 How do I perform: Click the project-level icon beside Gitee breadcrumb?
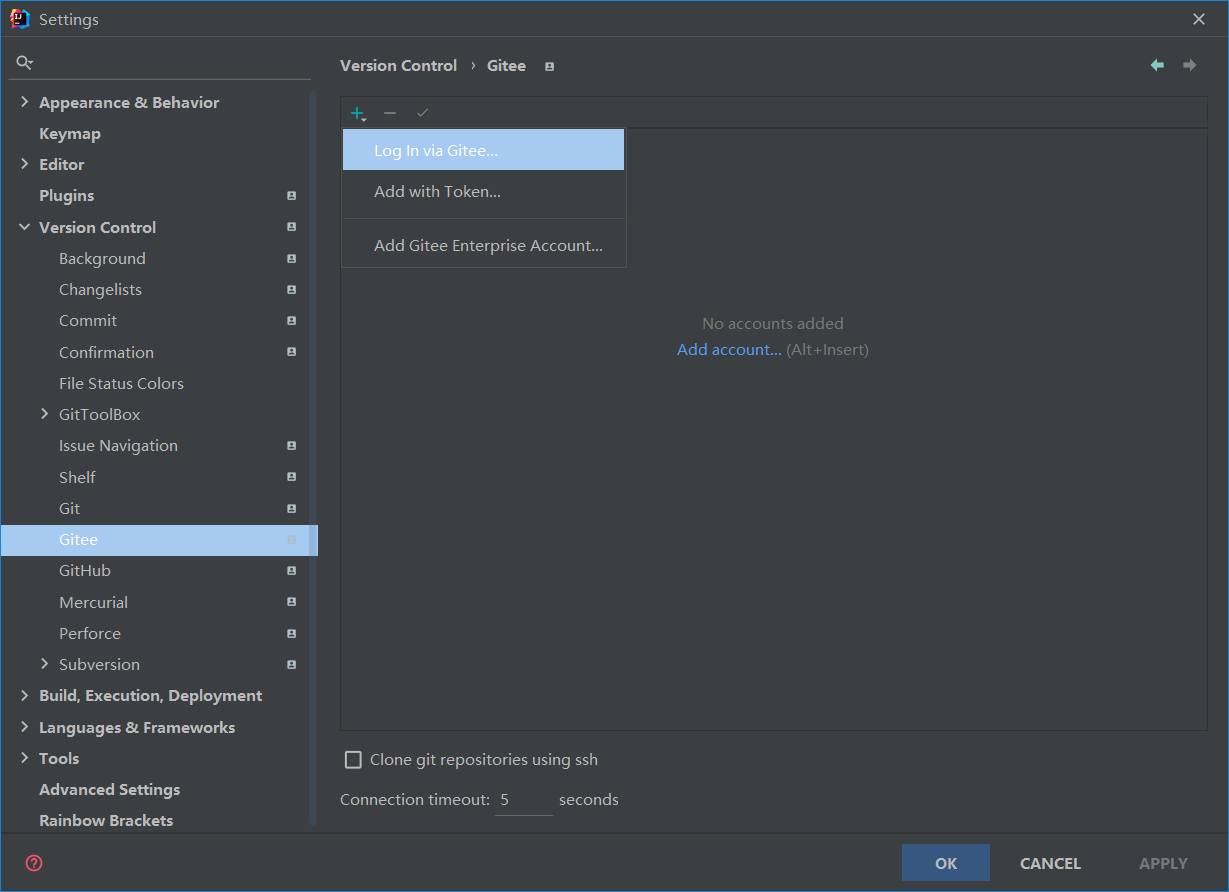(x=549, y=66)
